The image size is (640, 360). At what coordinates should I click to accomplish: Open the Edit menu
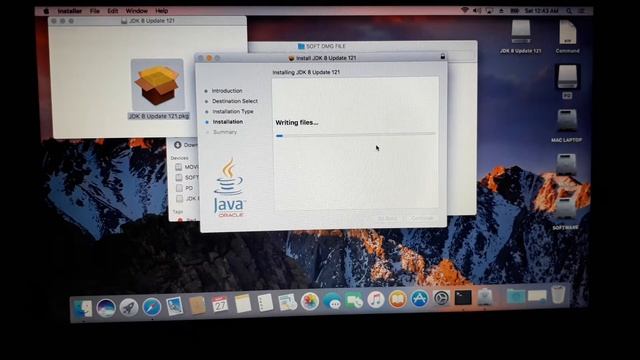pos(113,11)
